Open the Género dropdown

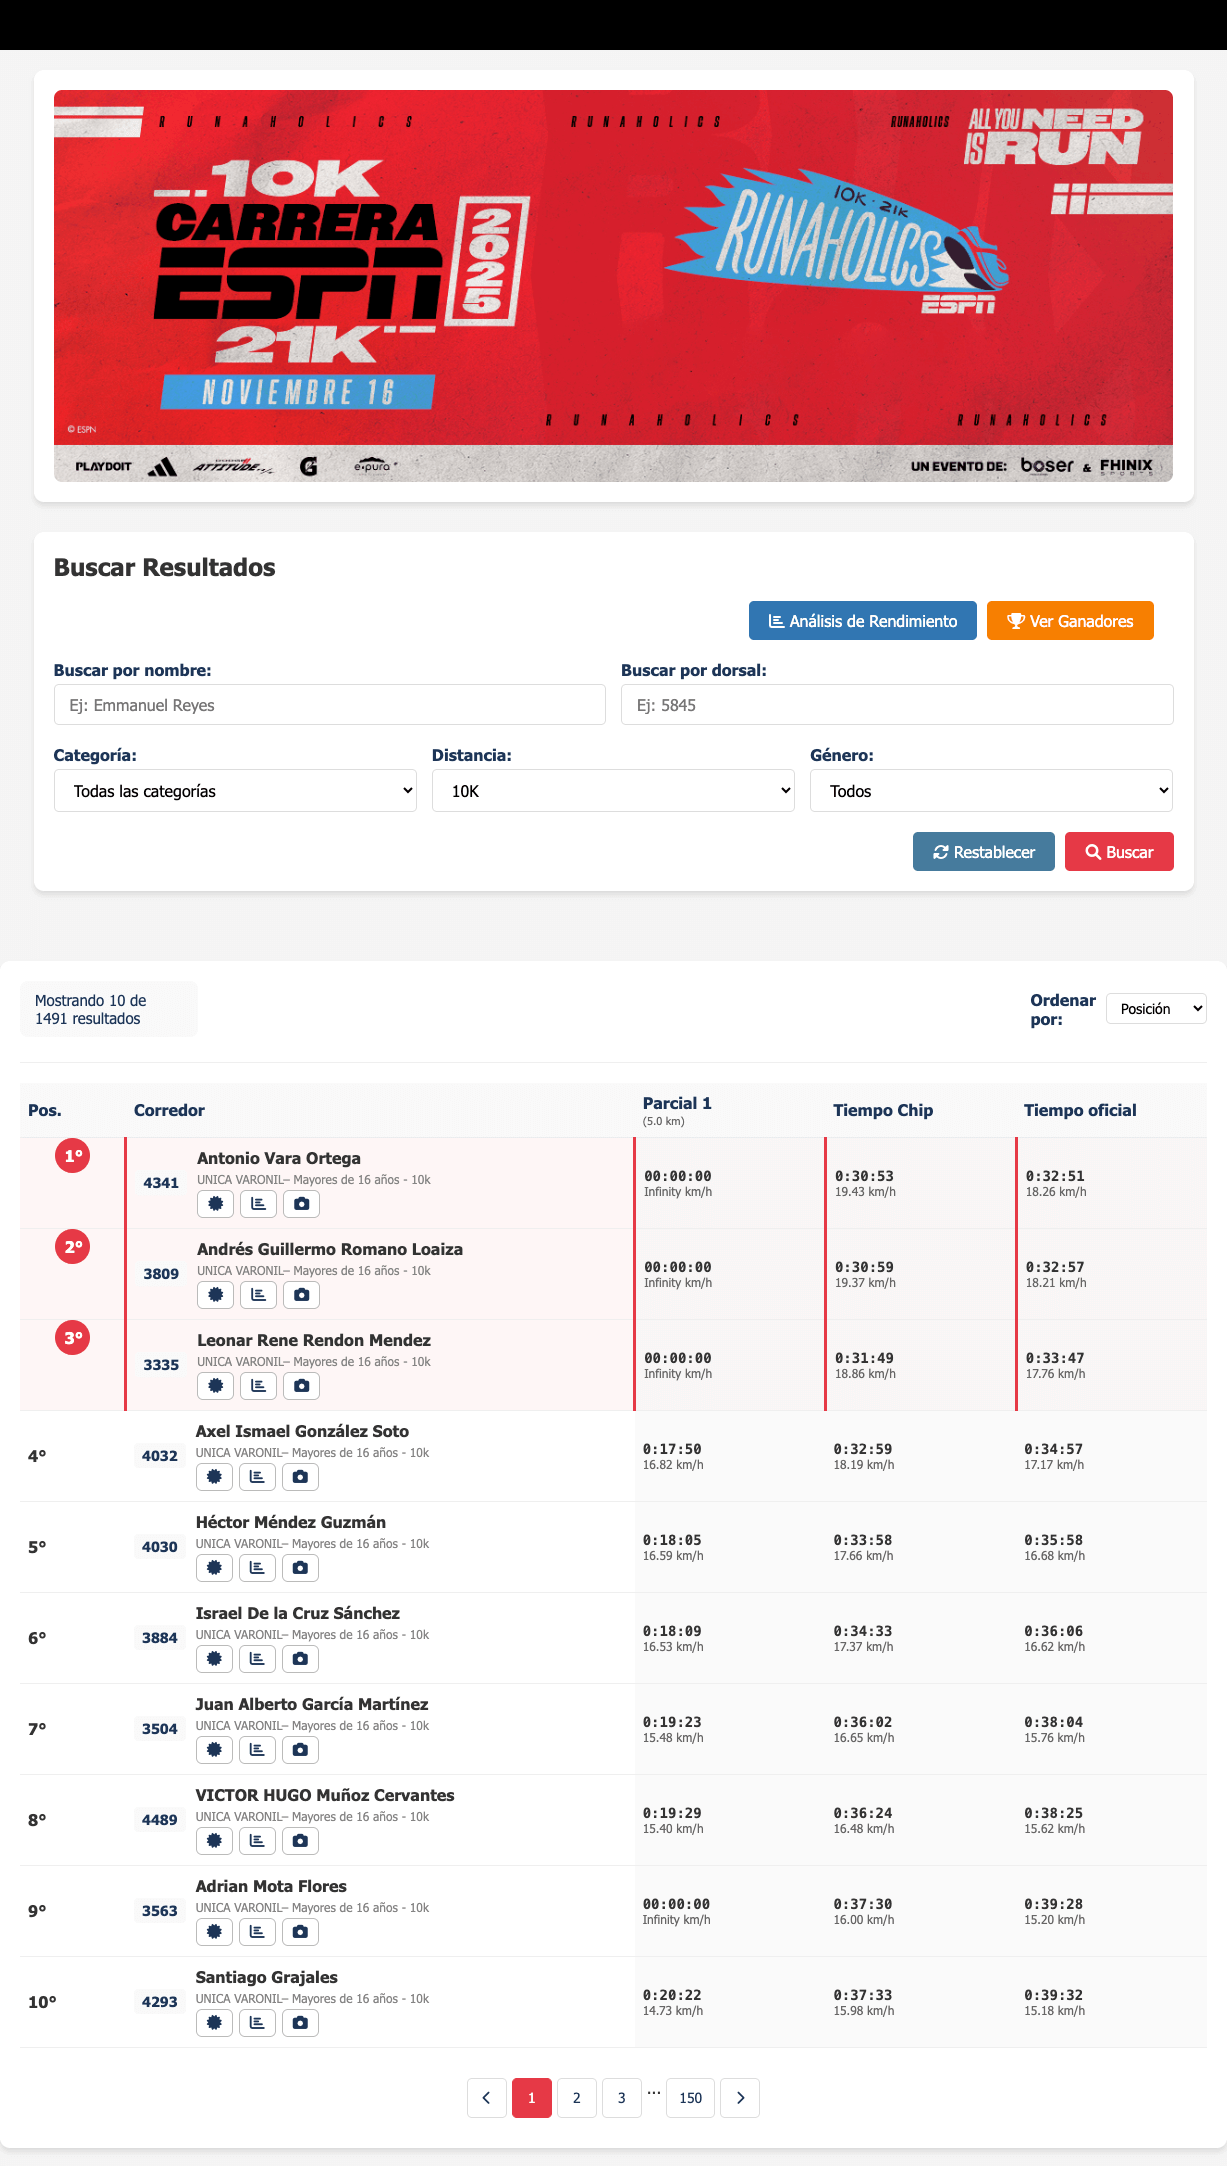991,791
